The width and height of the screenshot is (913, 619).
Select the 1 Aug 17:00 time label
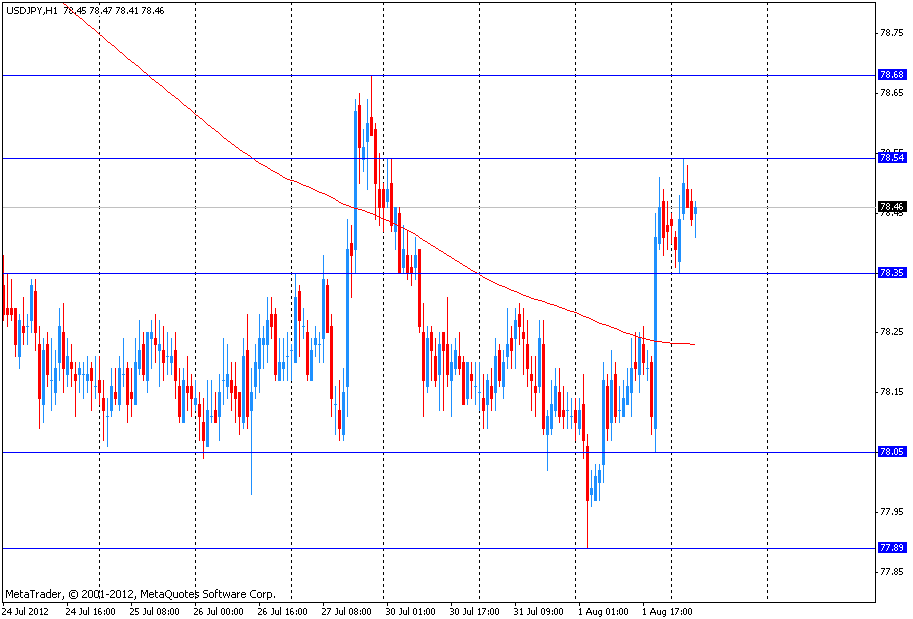[668, 610]
